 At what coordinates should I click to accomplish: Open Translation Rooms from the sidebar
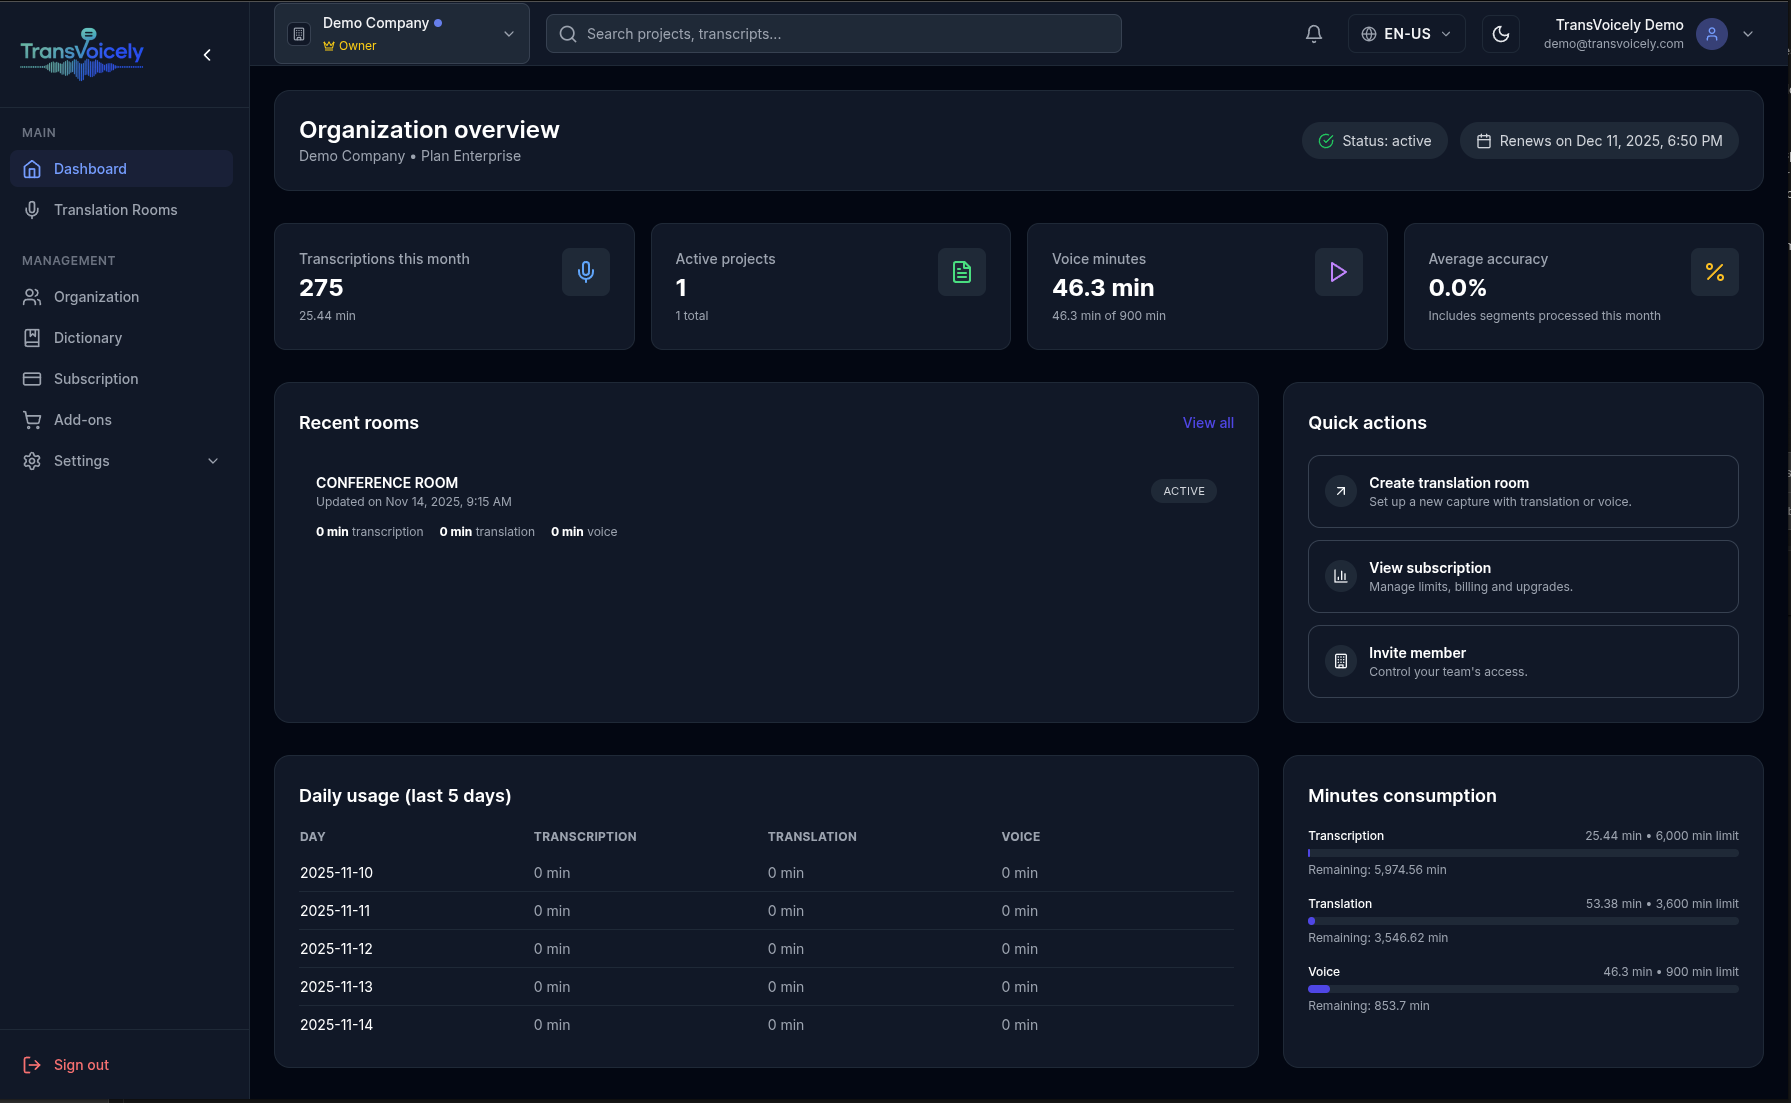121,210
